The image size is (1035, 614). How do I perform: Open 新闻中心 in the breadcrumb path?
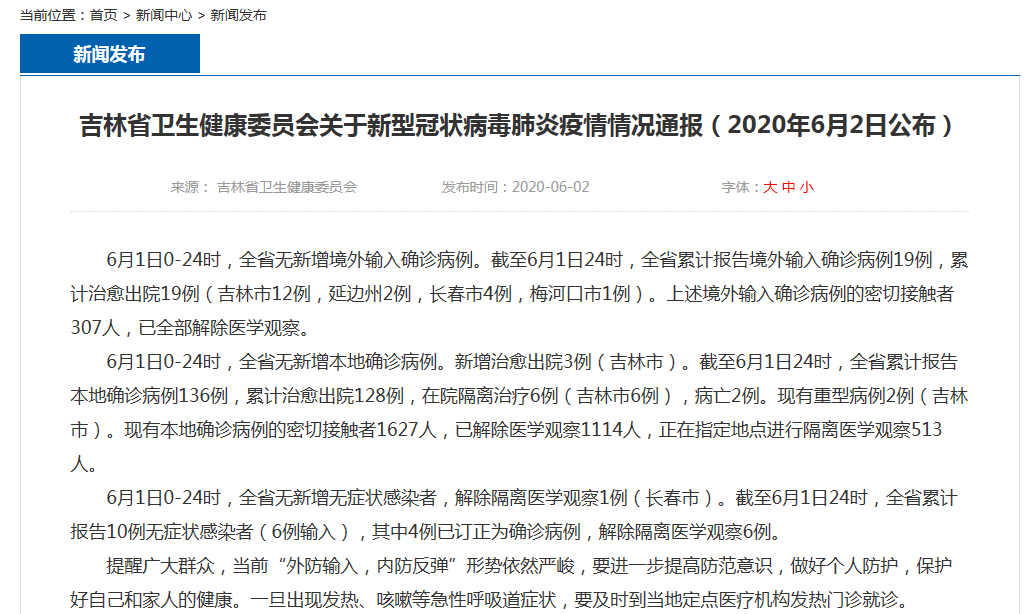pyautogui.click(x=164, y=15)
